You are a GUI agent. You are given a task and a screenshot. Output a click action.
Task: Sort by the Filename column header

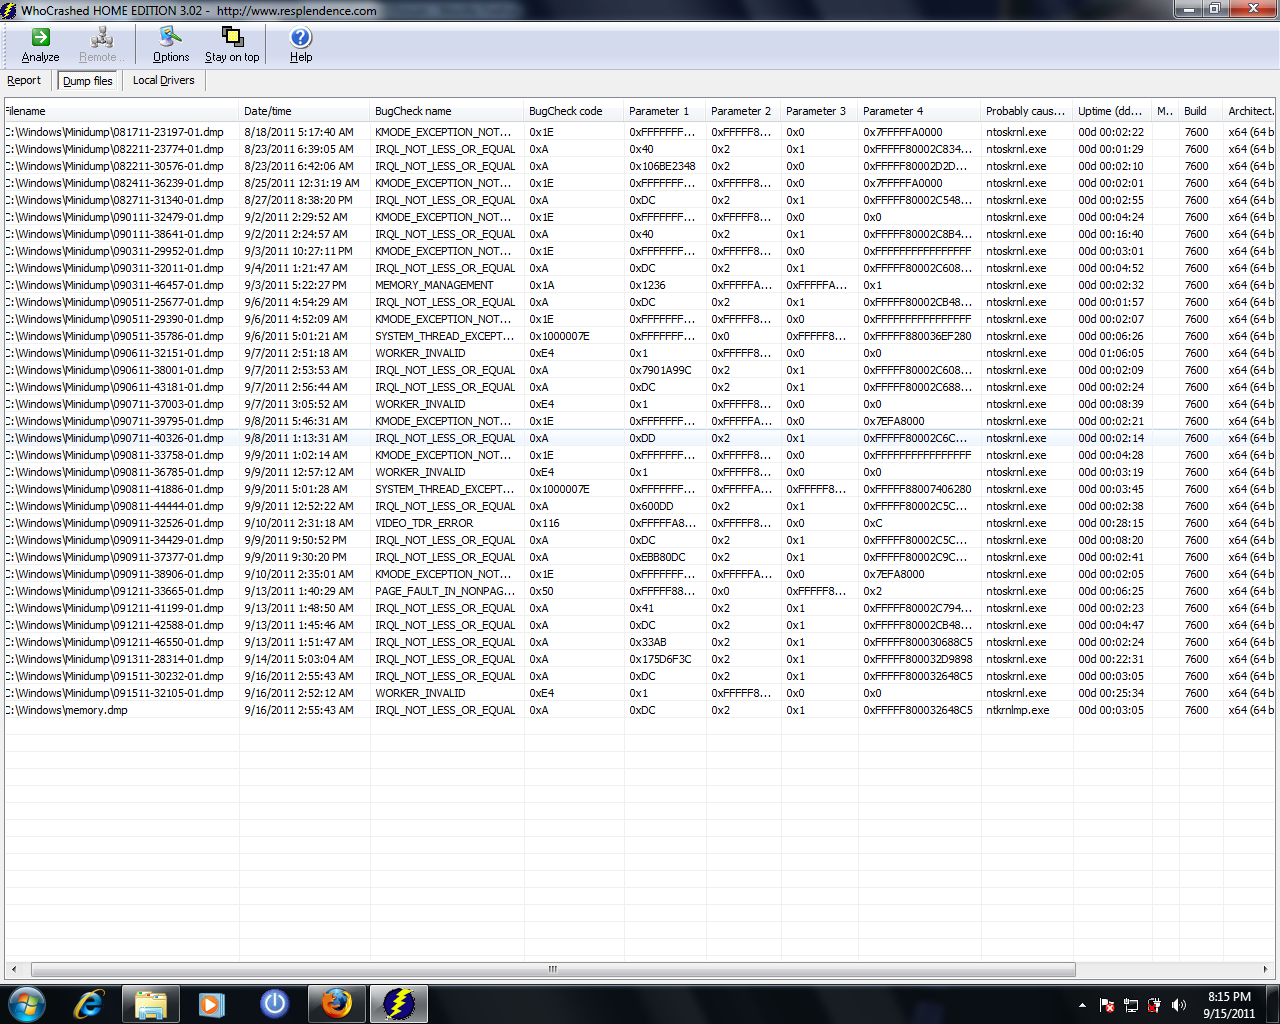pos(121,111)
